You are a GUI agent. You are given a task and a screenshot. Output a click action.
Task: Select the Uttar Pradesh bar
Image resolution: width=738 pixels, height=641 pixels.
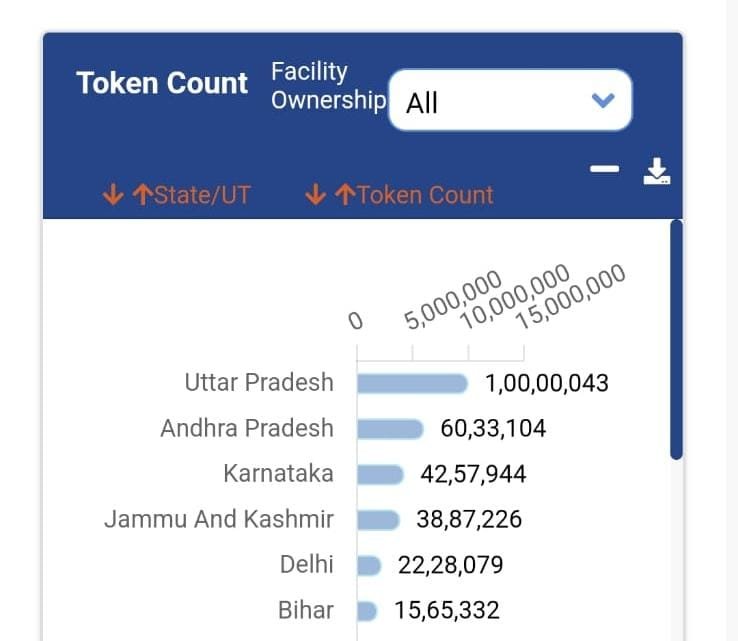(412, 384)
